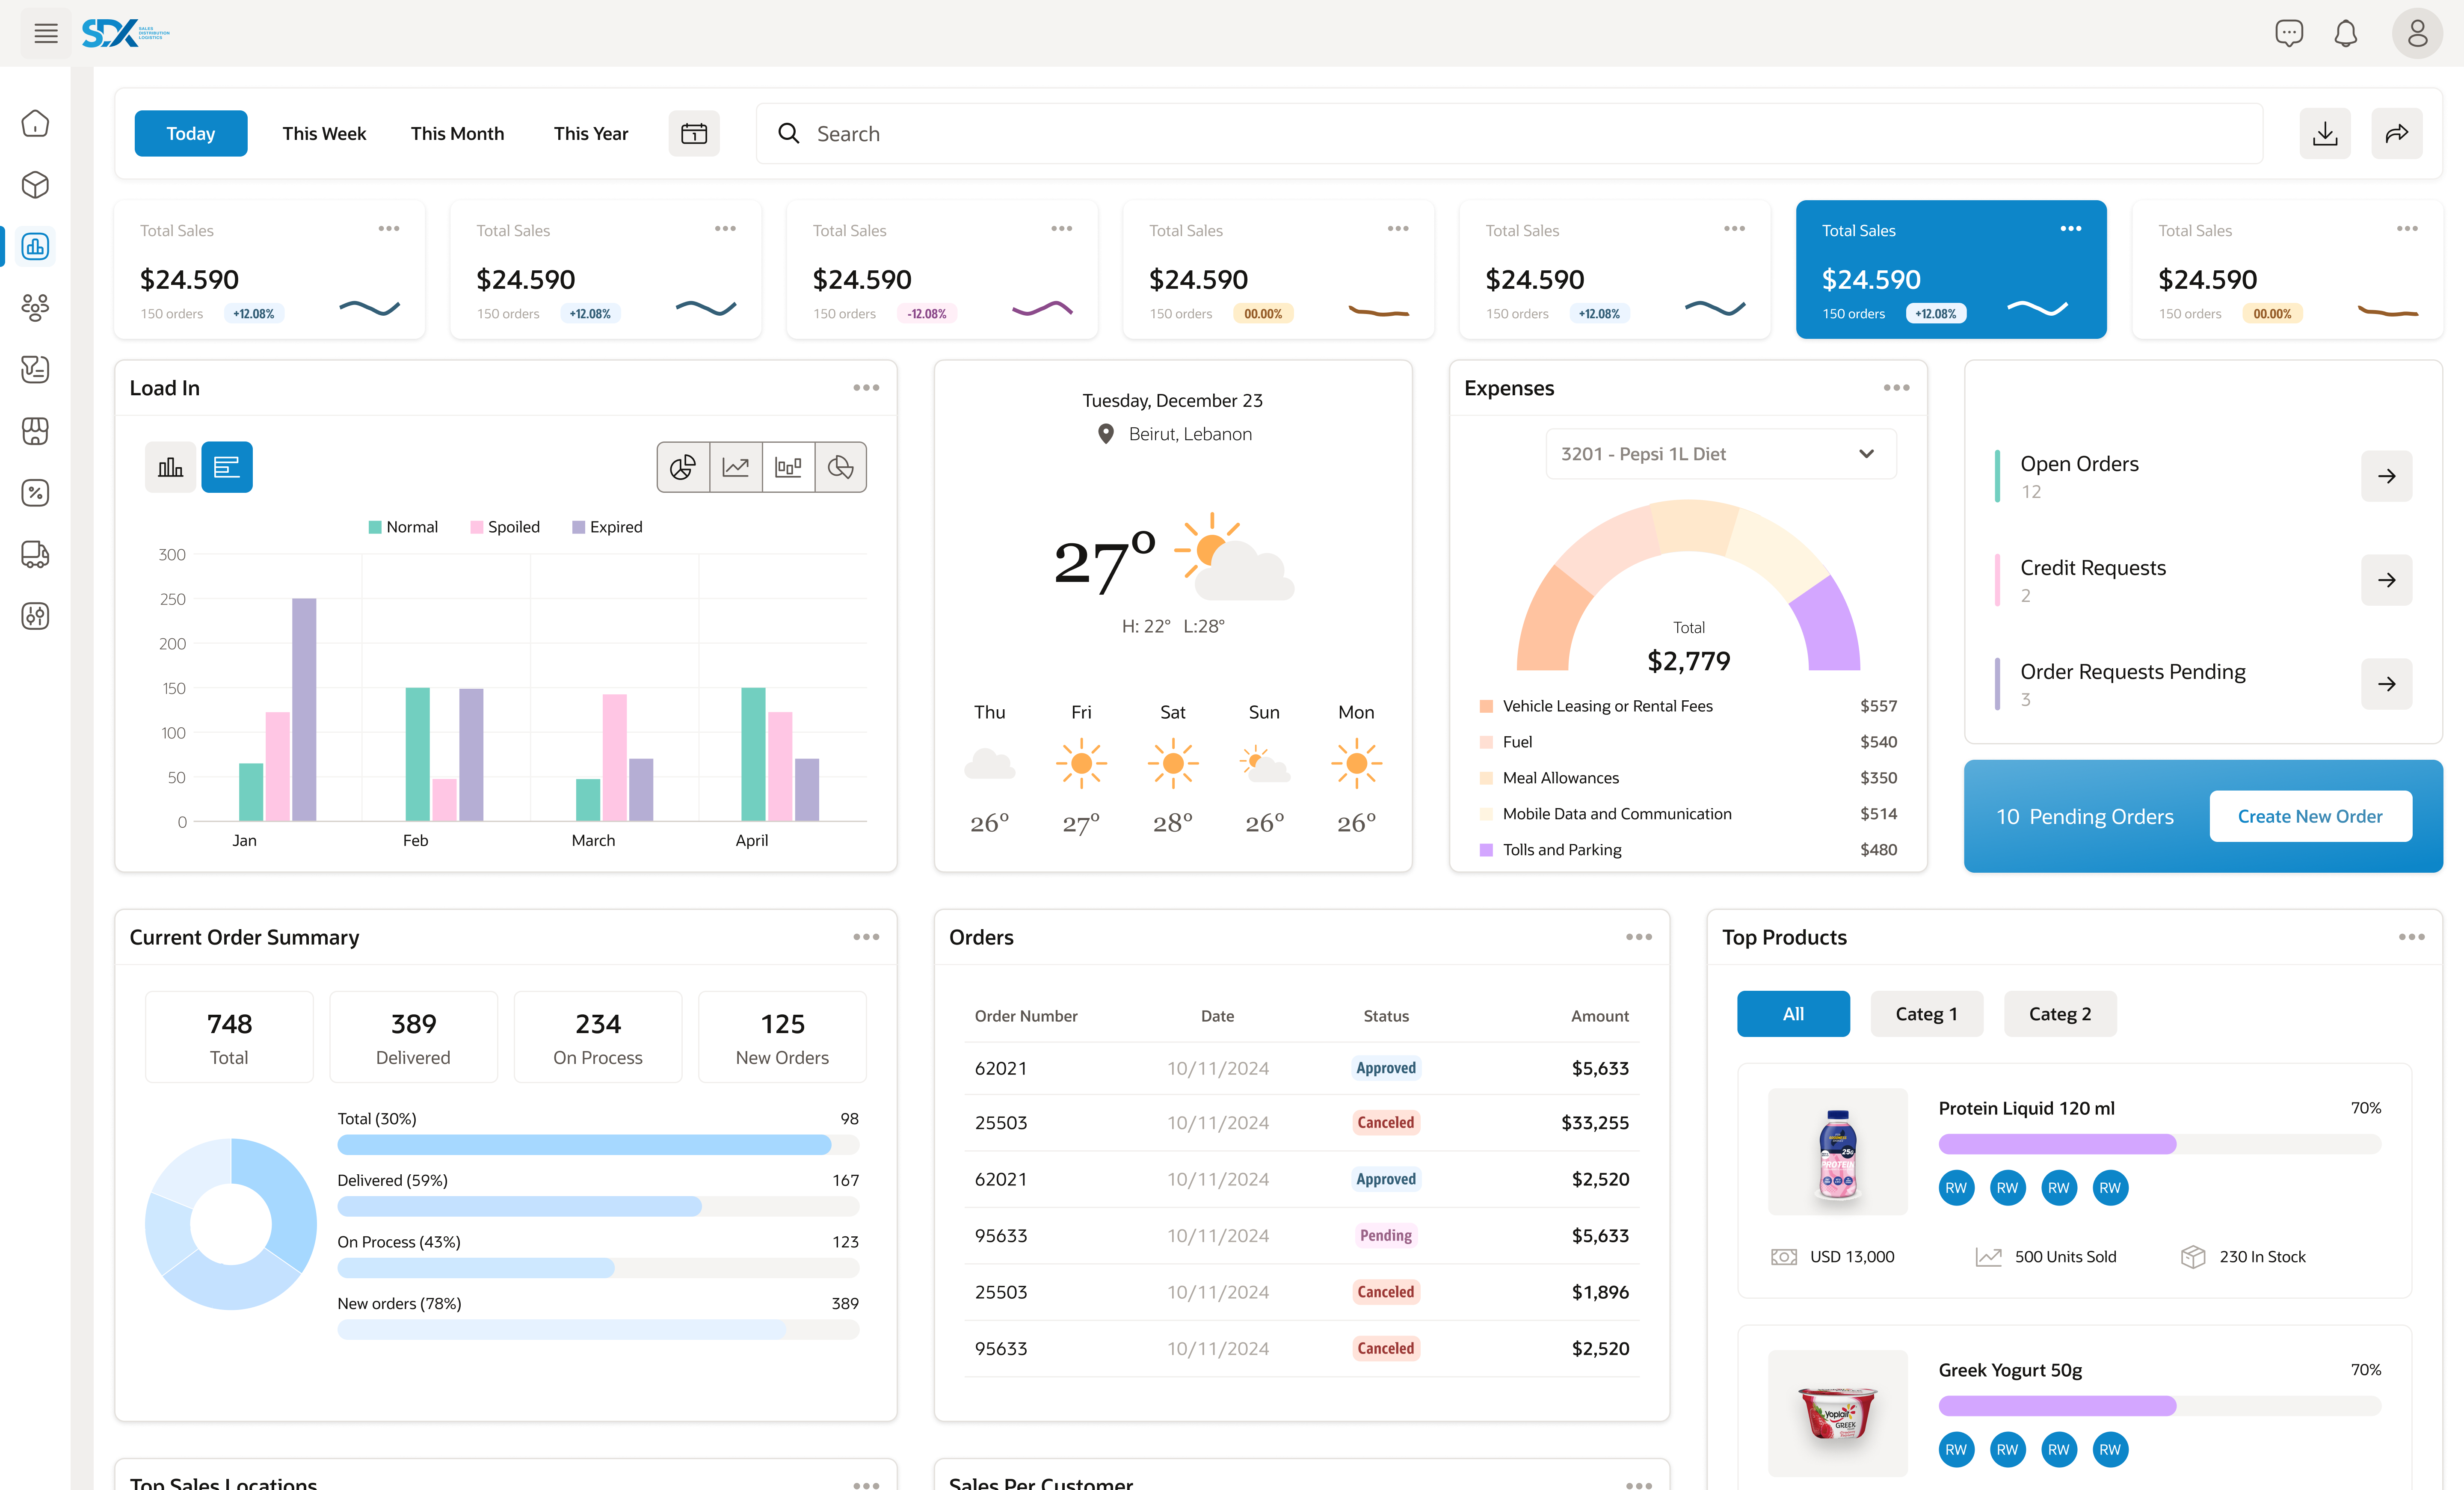The image size is (2464, 1490).
Task: Open Current Order Summary options menu
Action: [866, 937]
